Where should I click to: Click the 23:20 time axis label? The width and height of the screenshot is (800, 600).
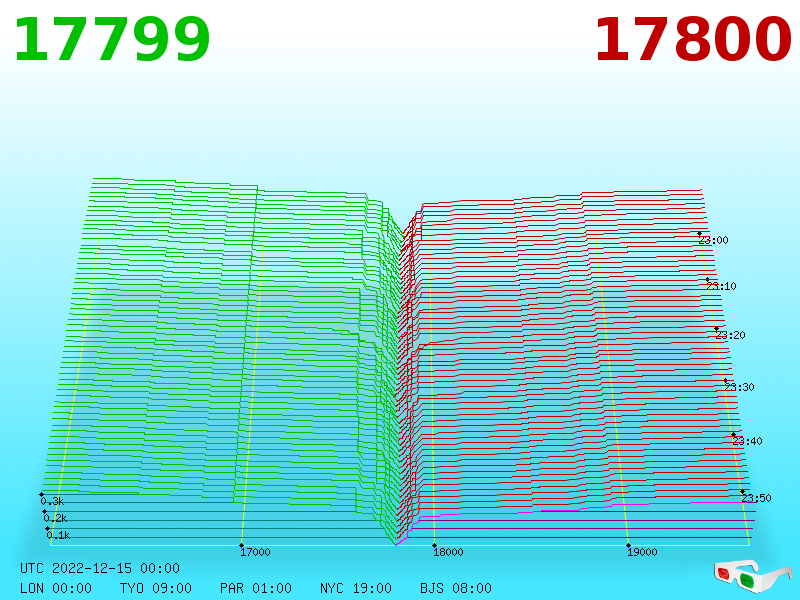point(730,335)
